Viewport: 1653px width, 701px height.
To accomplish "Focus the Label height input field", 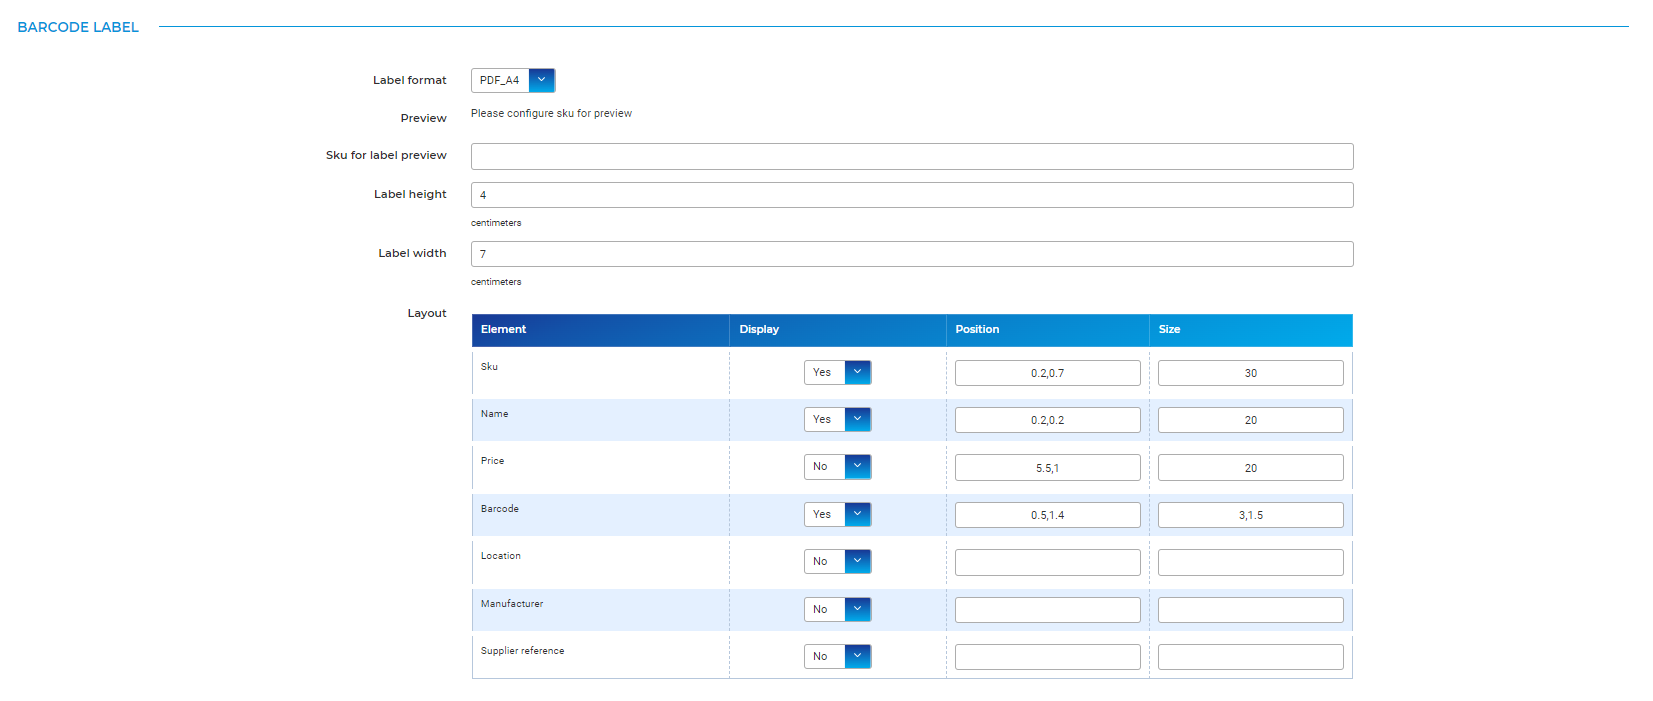I will [x=911, y=195].
